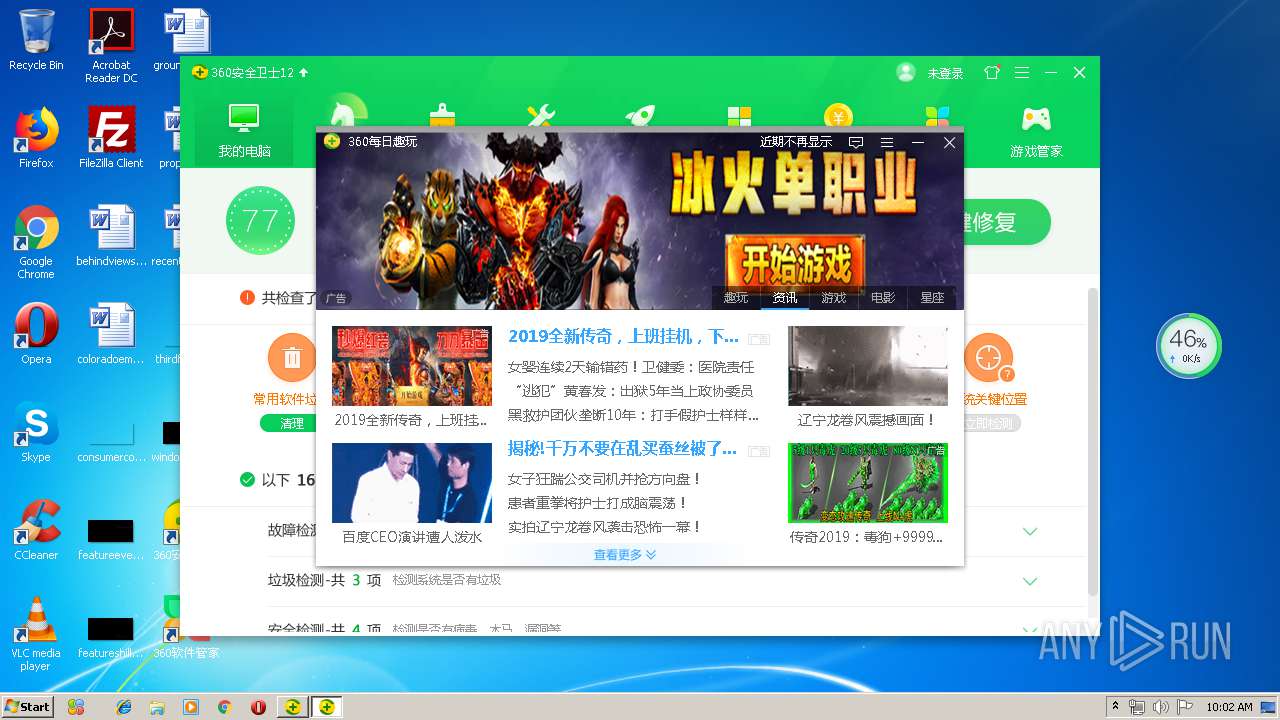
Task: Click the taskbar clock 10:02 AM
Action: (x=1229, y=706)
